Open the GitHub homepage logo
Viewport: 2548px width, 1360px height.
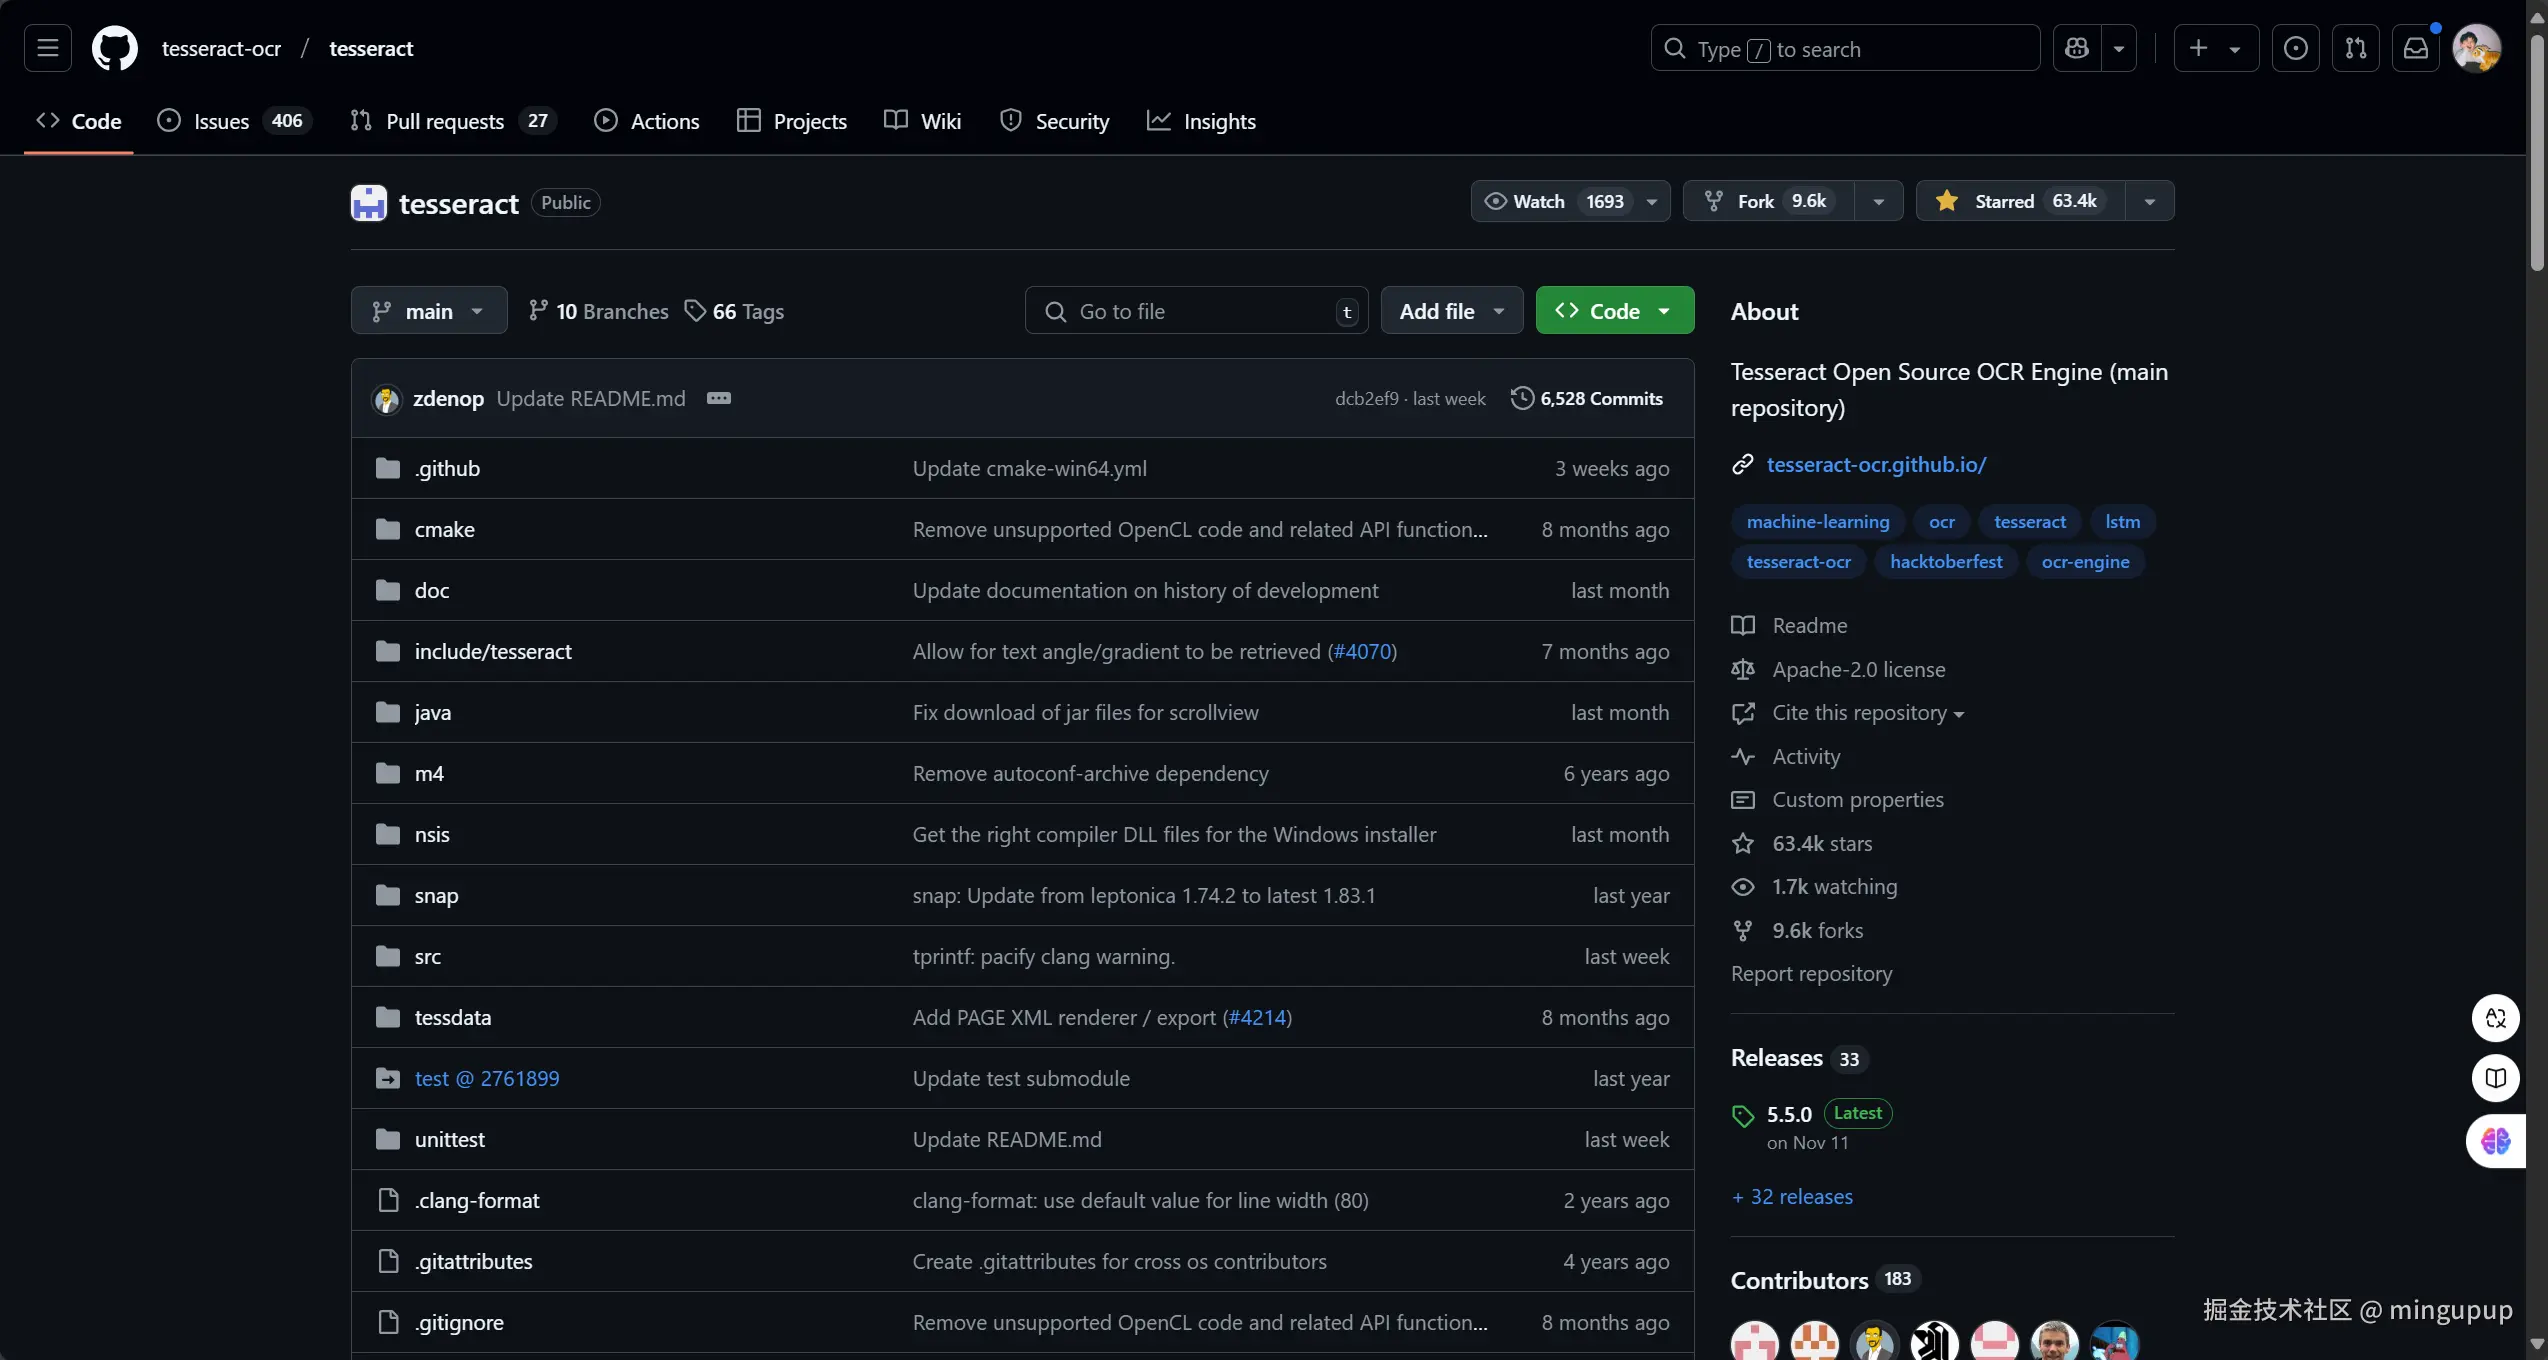[114, 48]
